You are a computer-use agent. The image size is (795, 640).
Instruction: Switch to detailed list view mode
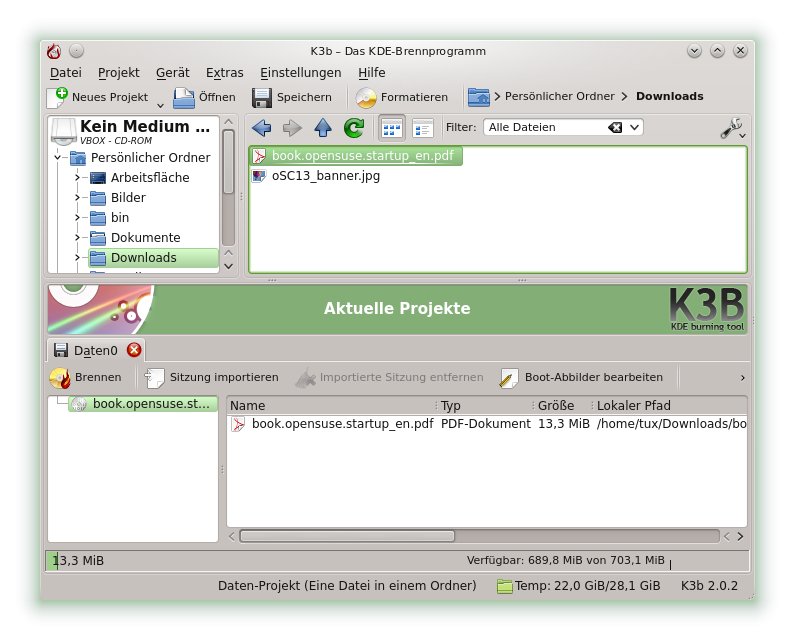(x=423, y=128)
